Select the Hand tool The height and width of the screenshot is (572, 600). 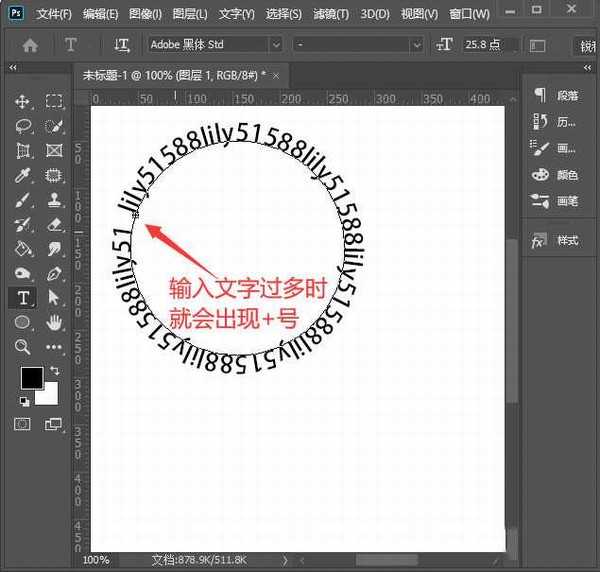coord(54,322)
